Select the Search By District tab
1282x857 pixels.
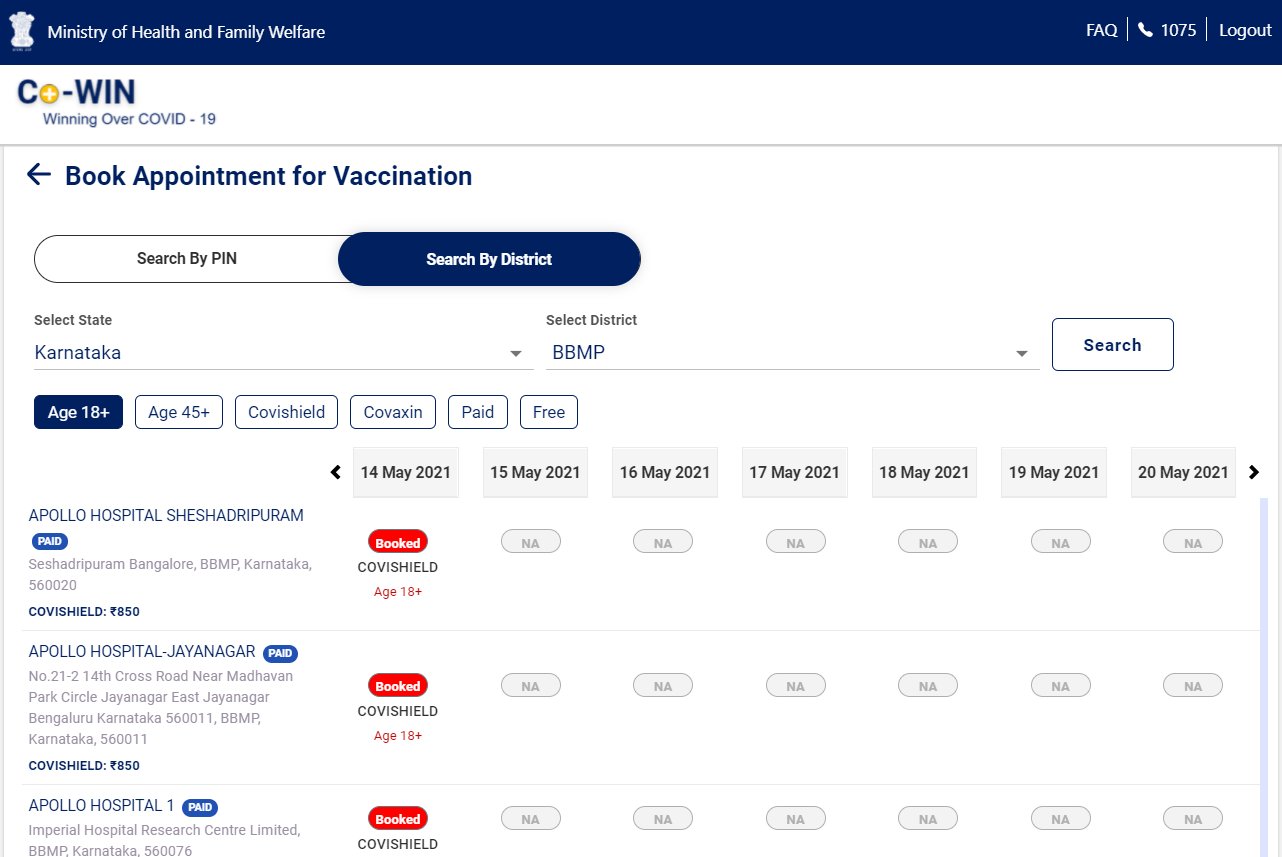pos(489,259)
